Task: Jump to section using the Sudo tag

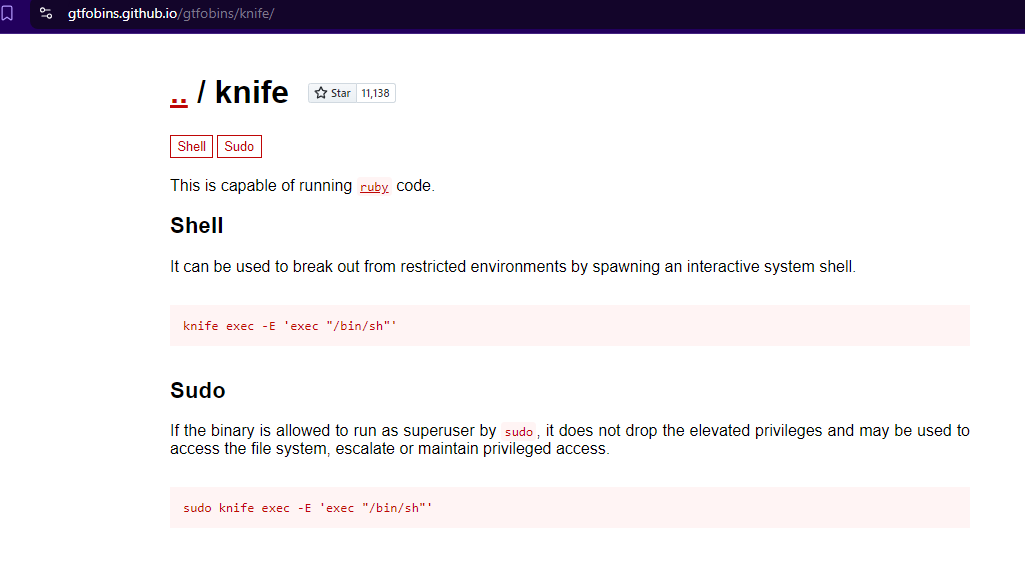Action: [239, 147]
